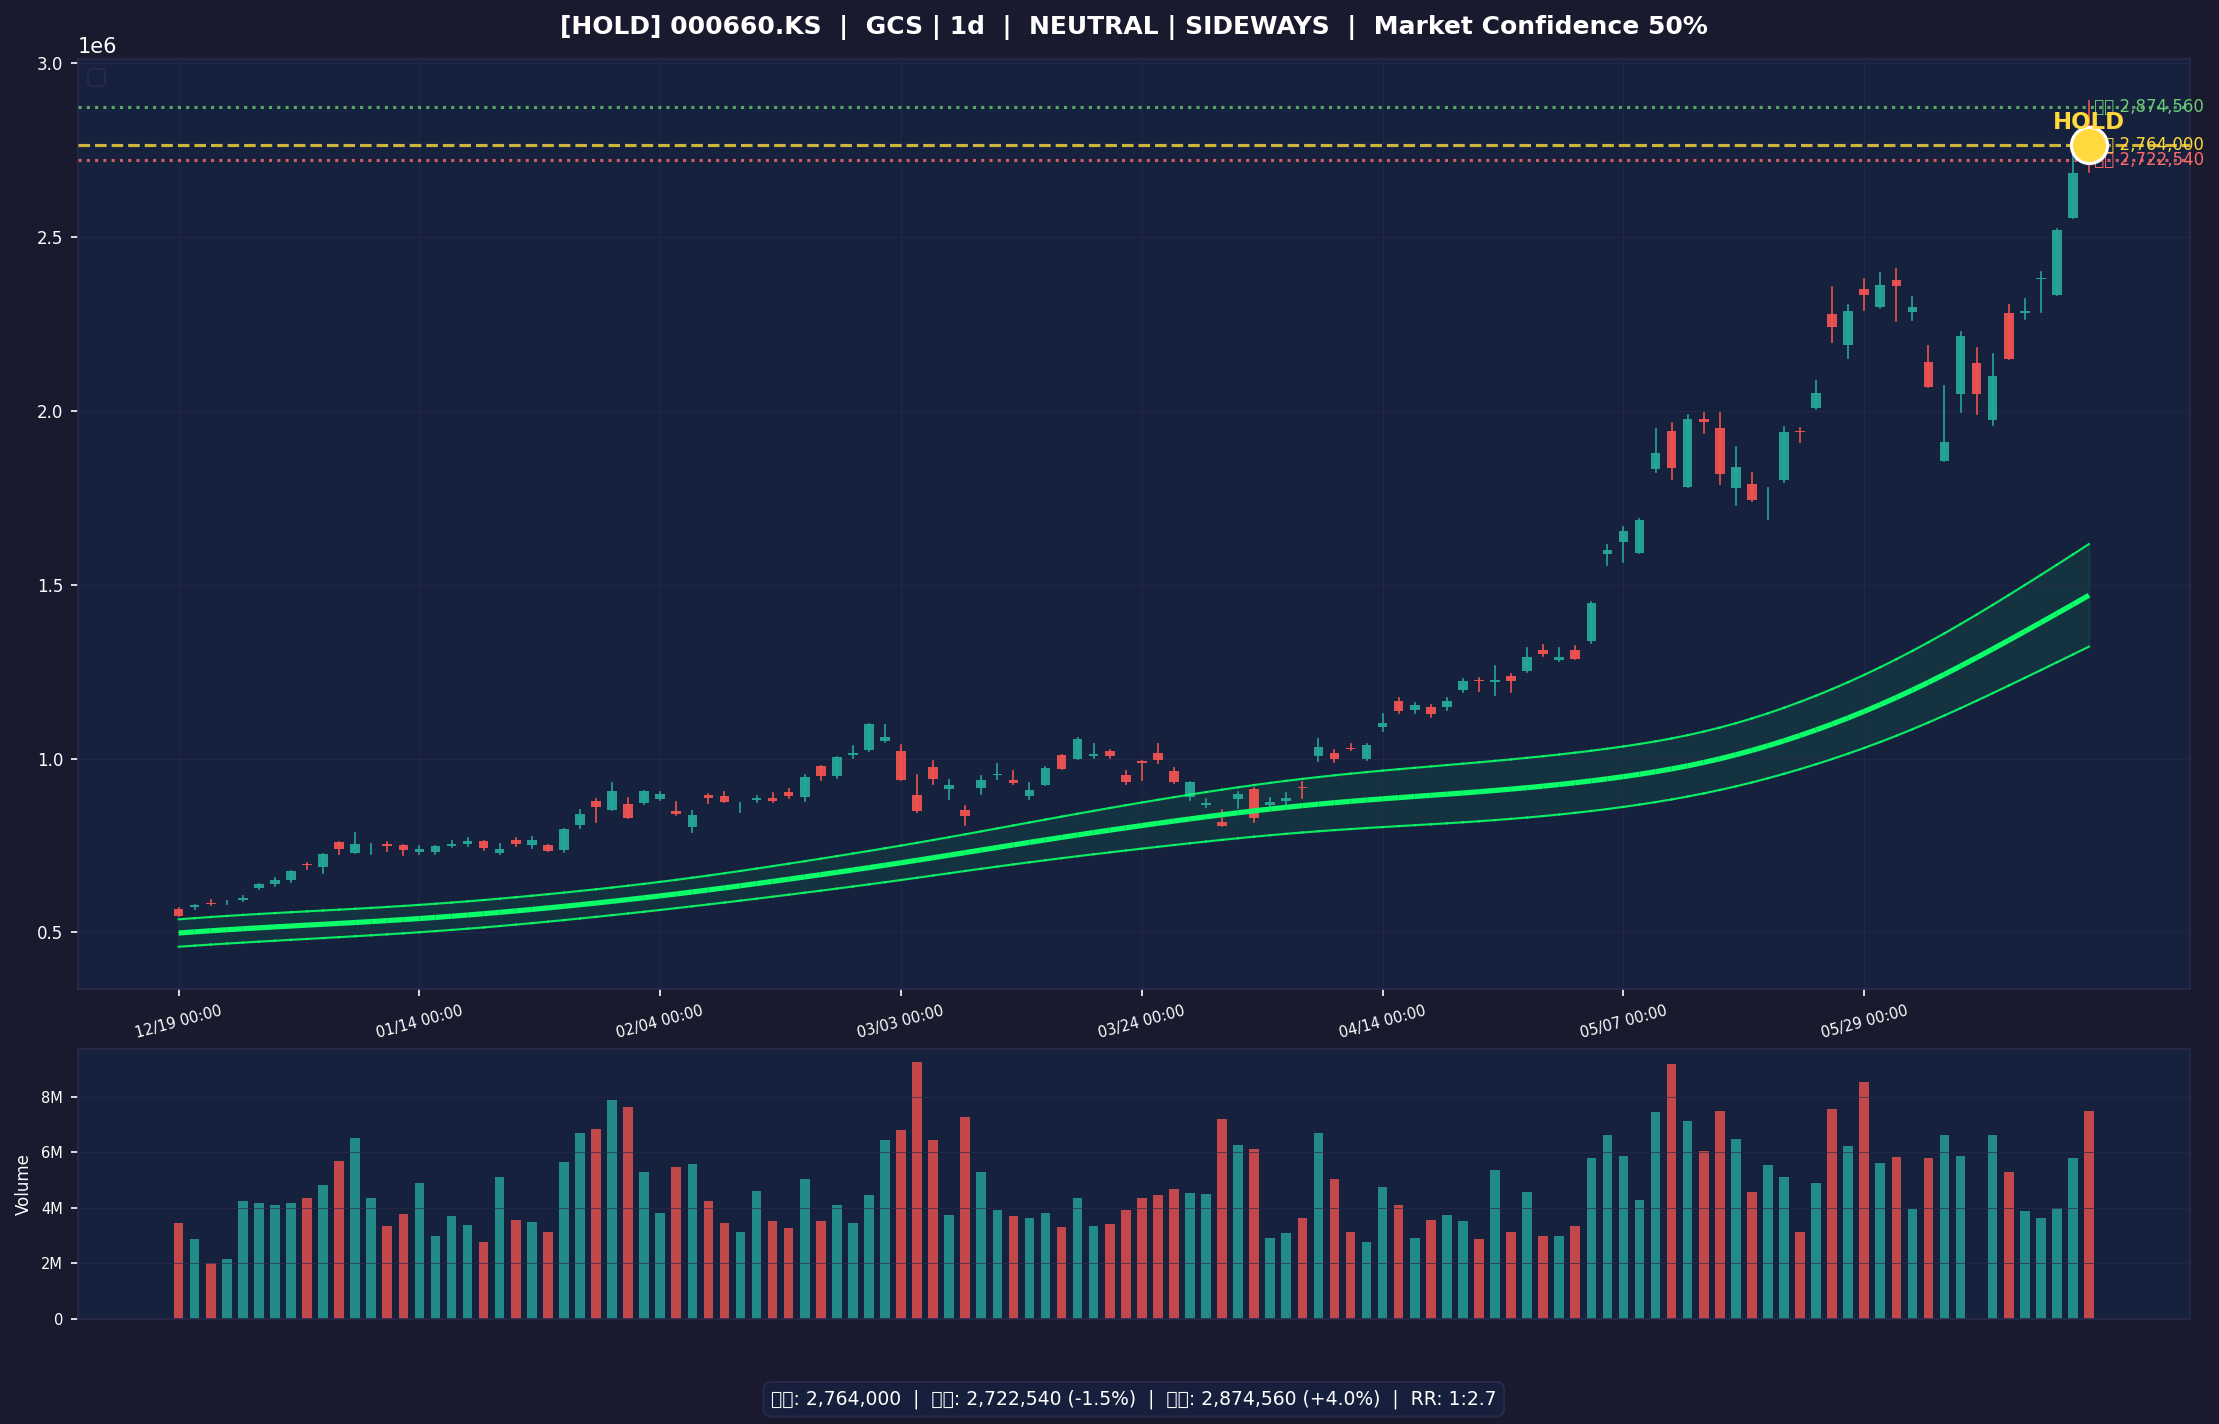Click the 1e6 axis exponent label
This screenshot has width=2219, height=1424.
pos(97,46)
